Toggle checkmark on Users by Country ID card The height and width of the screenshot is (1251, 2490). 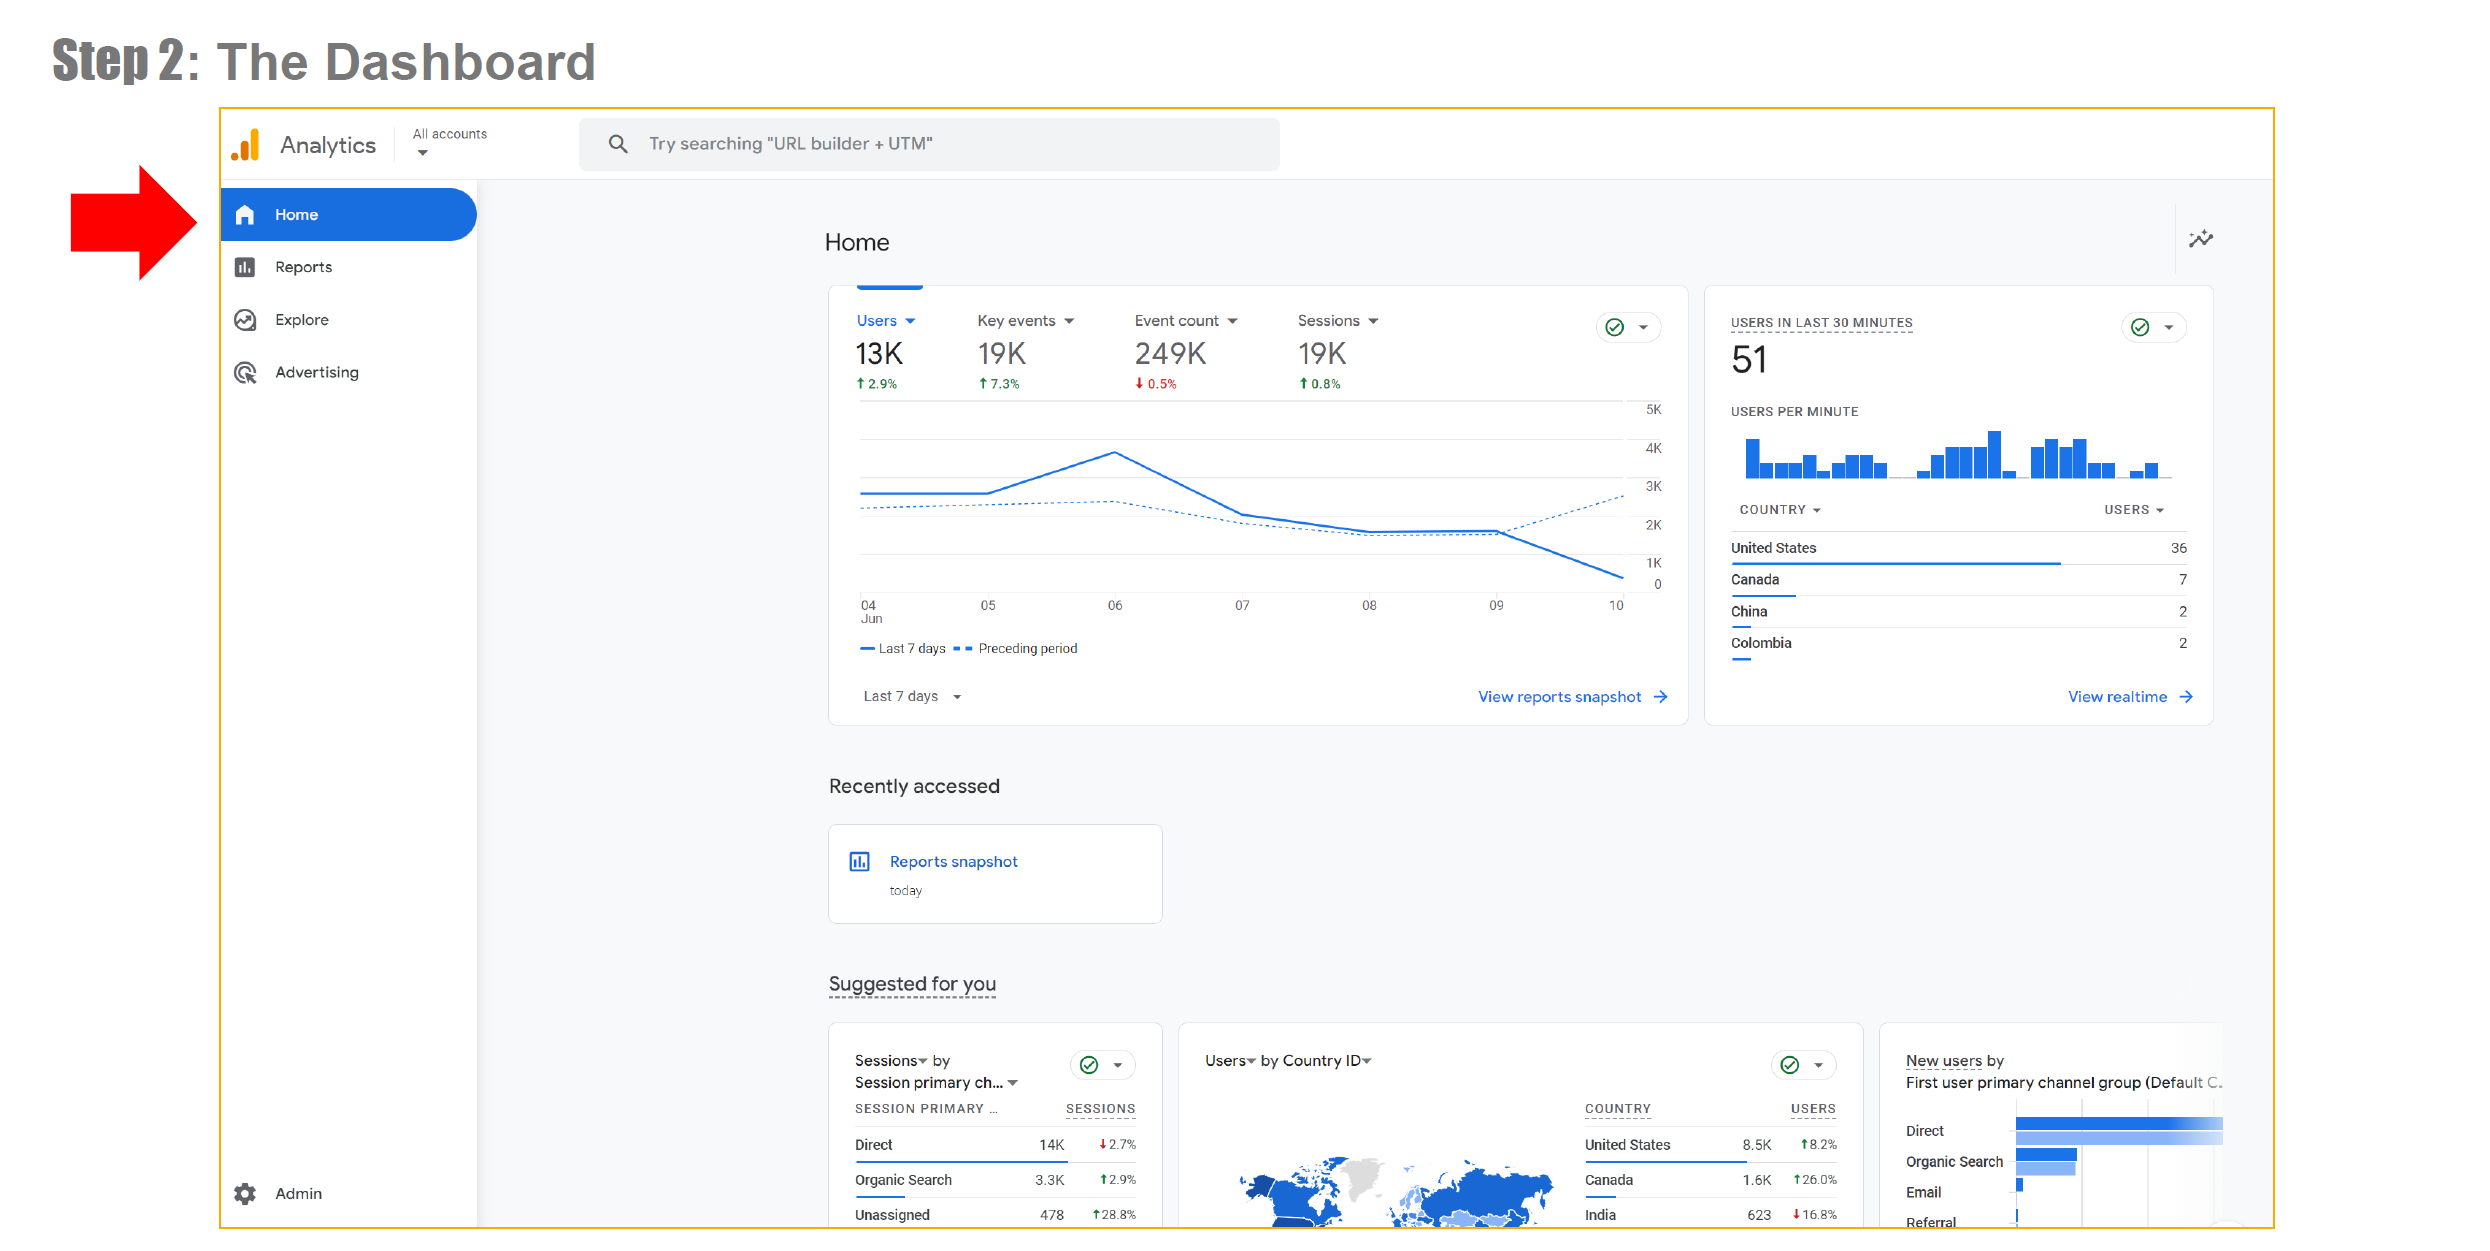coord(1789,1065)
